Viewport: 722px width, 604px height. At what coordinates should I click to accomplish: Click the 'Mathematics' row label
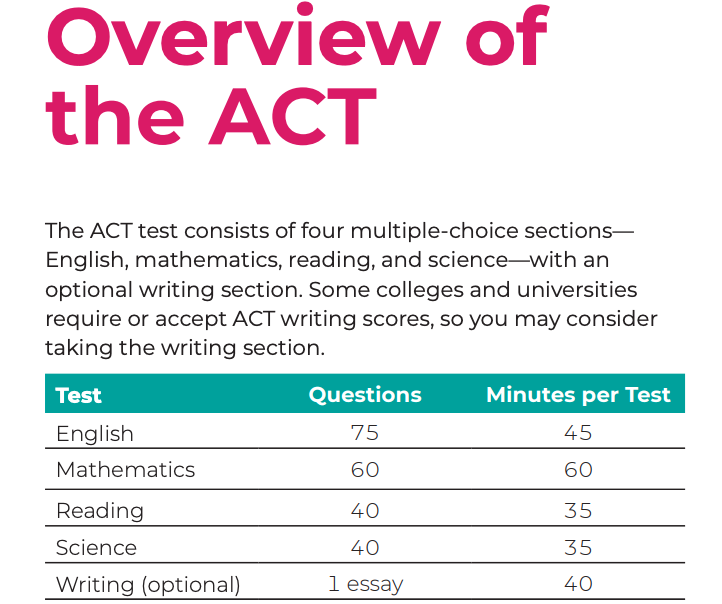[x=125, y=470]
